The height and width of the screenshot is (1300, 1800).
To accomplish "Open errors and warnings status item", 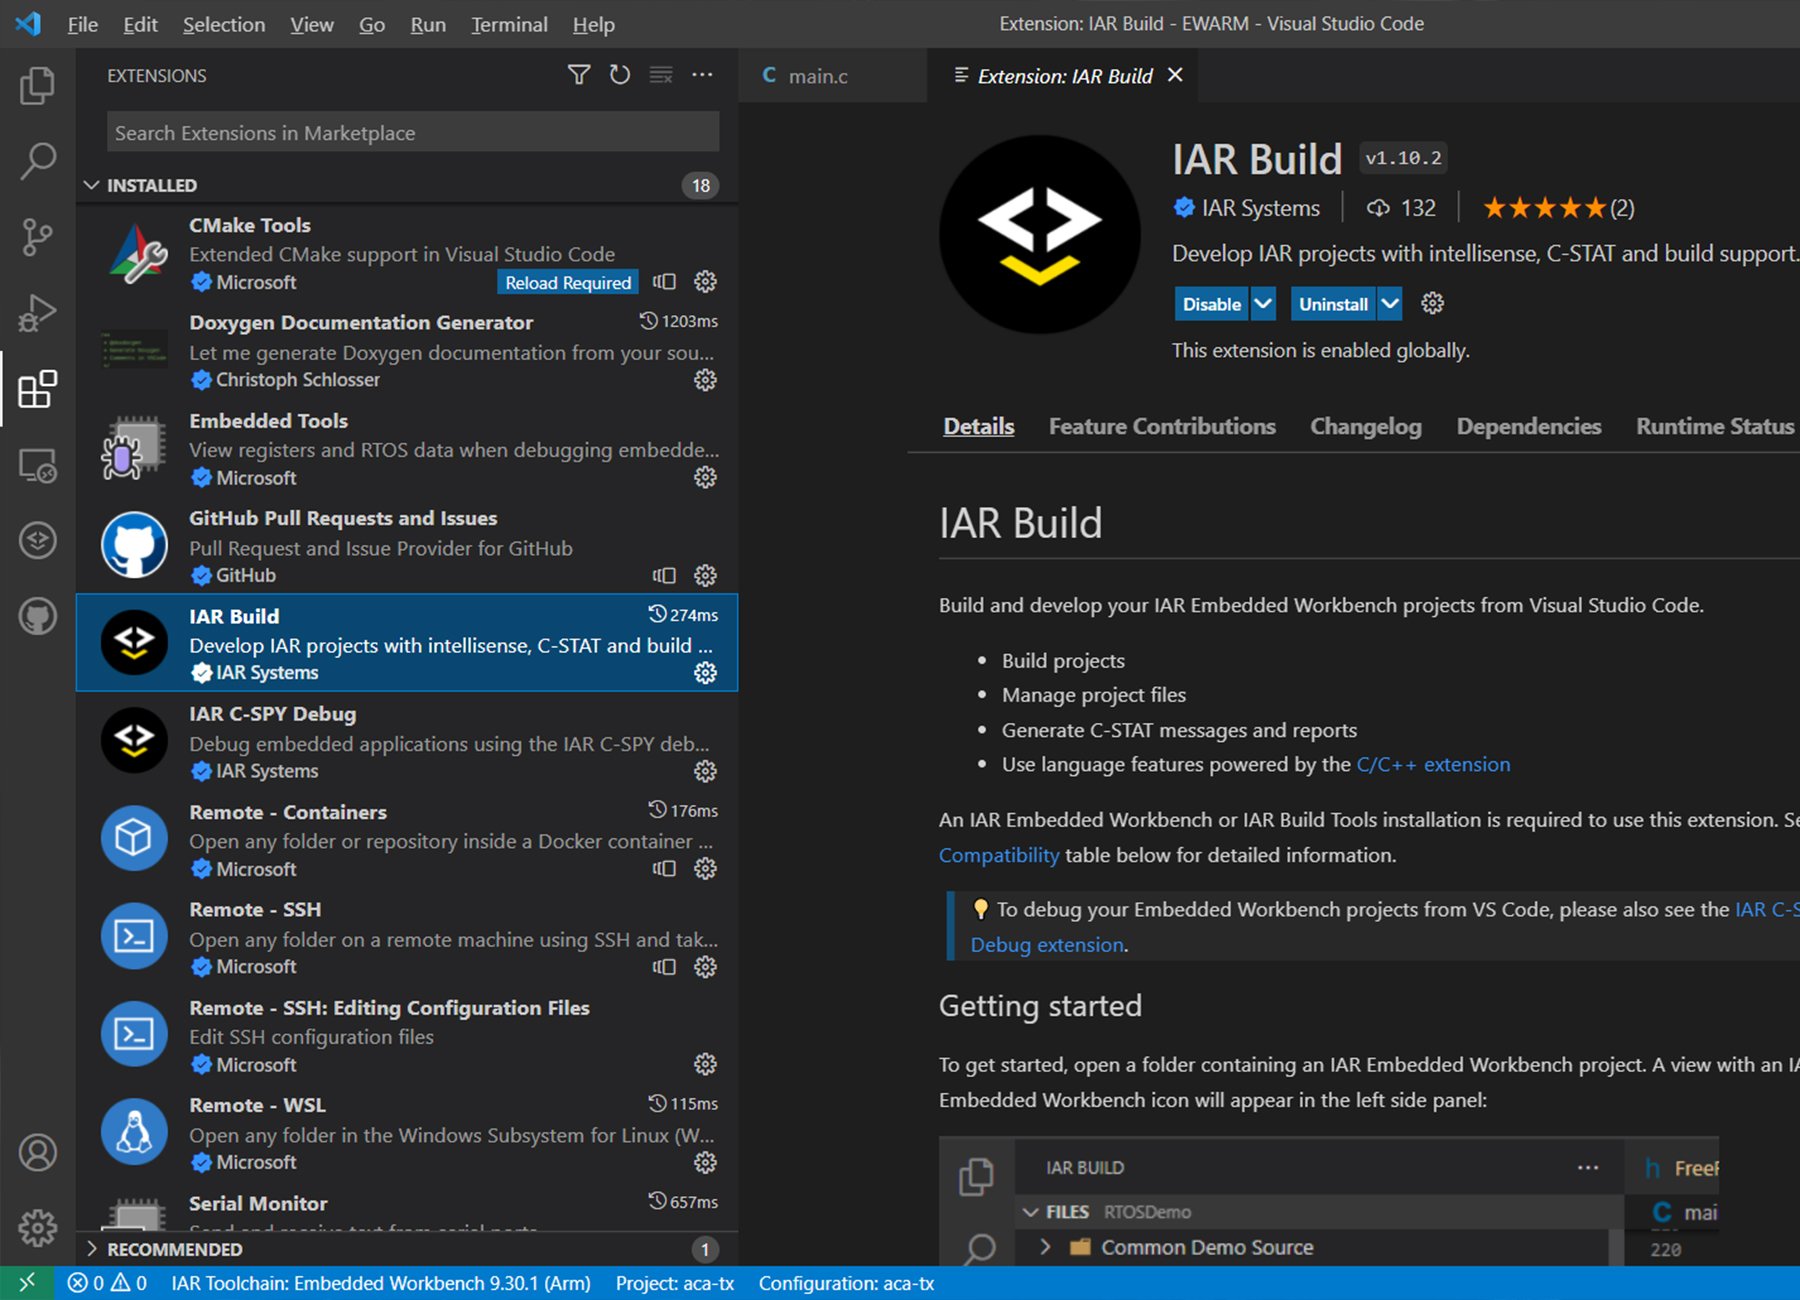I will click(x=107, y=1283).
